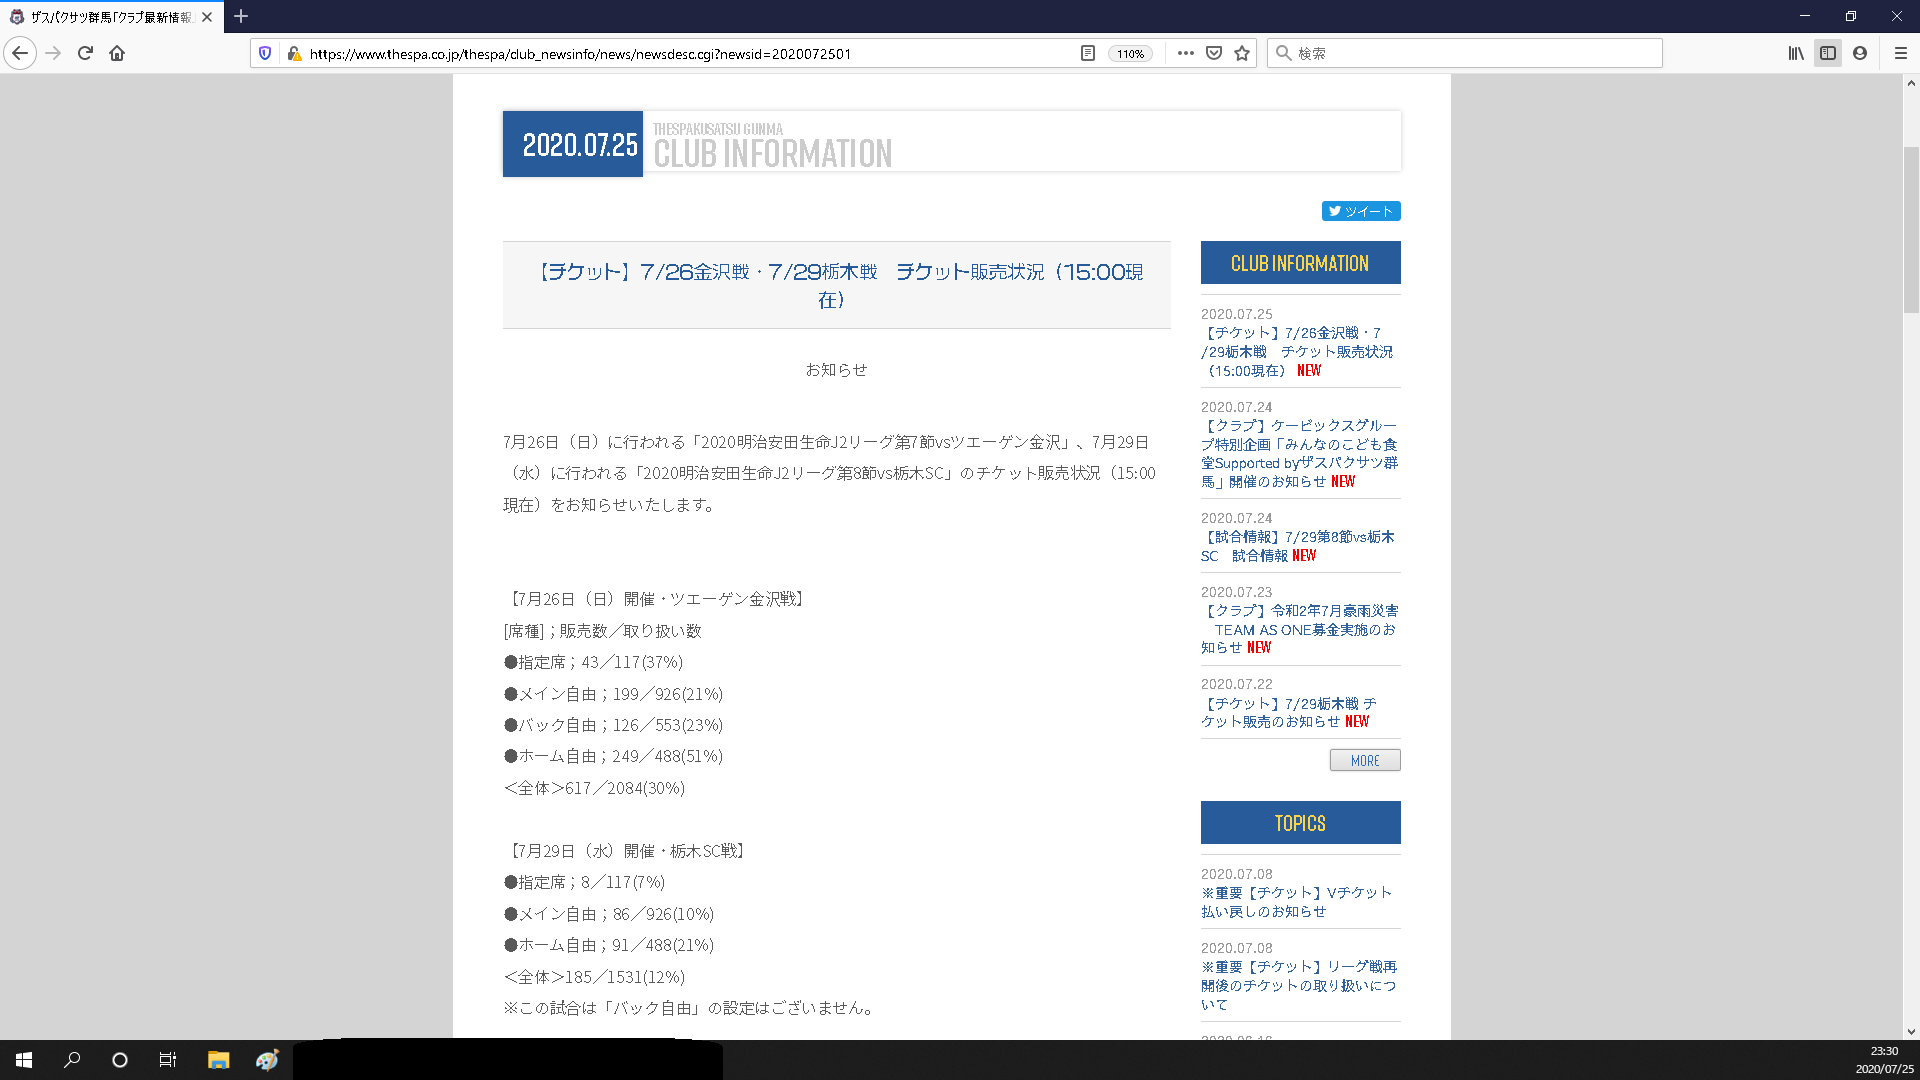
Task: Open the Windows Start menu
Action: click(x=24, y=1060)
